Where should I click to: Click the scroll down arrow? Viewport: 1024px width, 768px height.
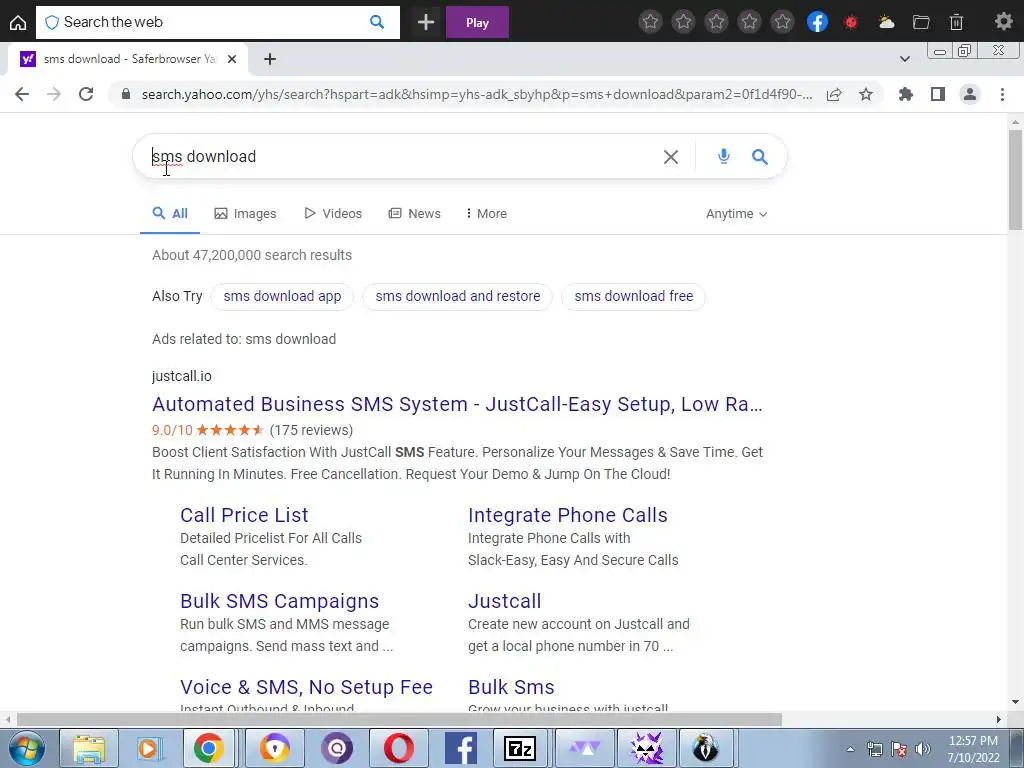point(1015,703)
